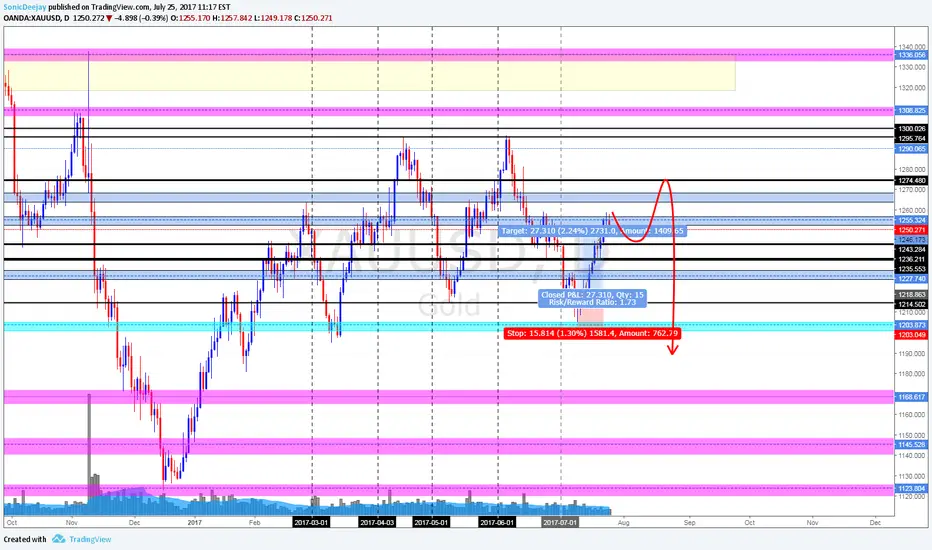
Task: Open the SonicDeejay author profile link
Action: click(x=24, y=7)
